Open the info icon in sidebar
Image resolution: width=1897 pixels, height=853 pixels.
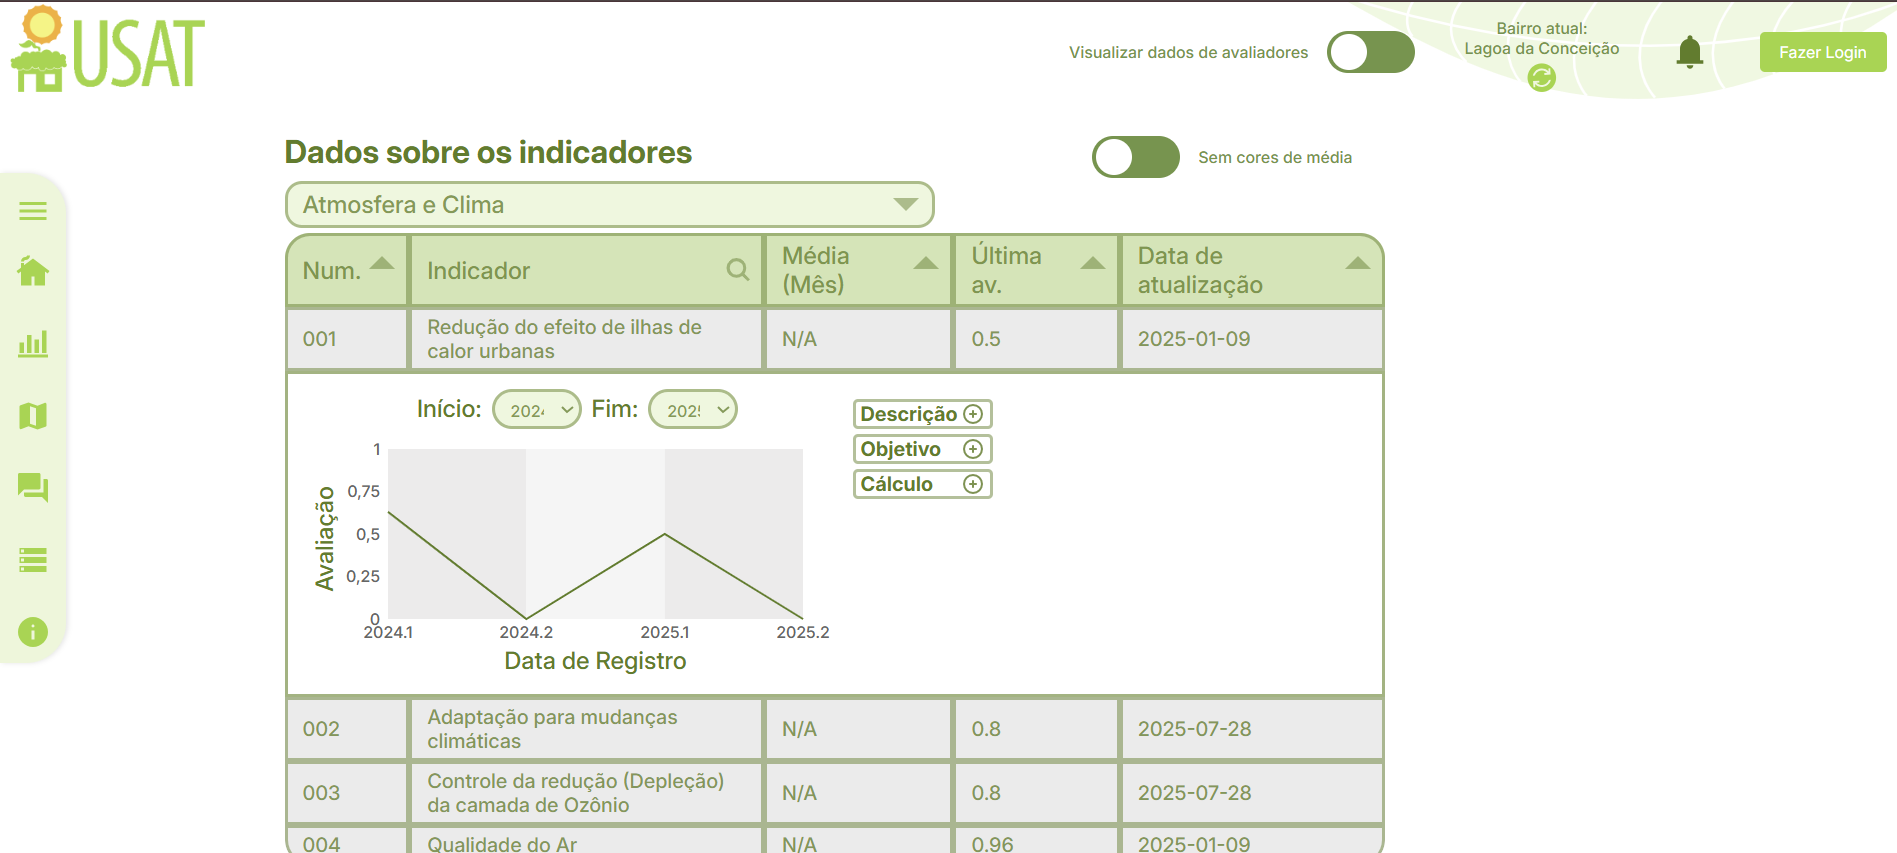[33, 632]
